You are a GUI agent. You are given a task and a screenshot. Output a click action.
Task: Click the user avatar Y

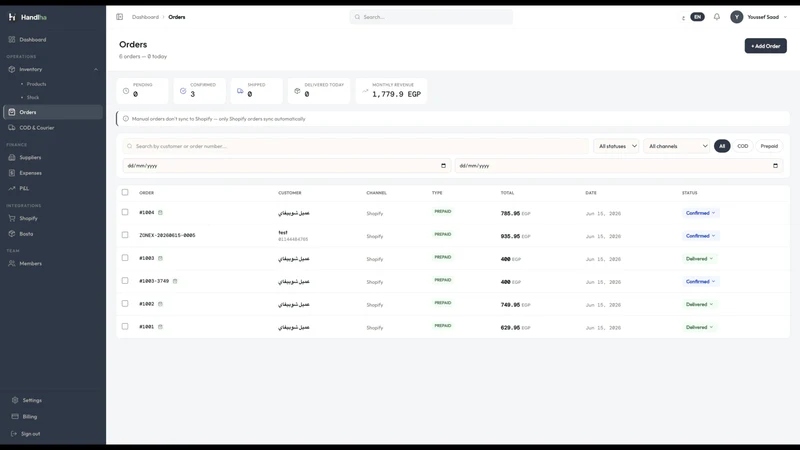point(736,17)
